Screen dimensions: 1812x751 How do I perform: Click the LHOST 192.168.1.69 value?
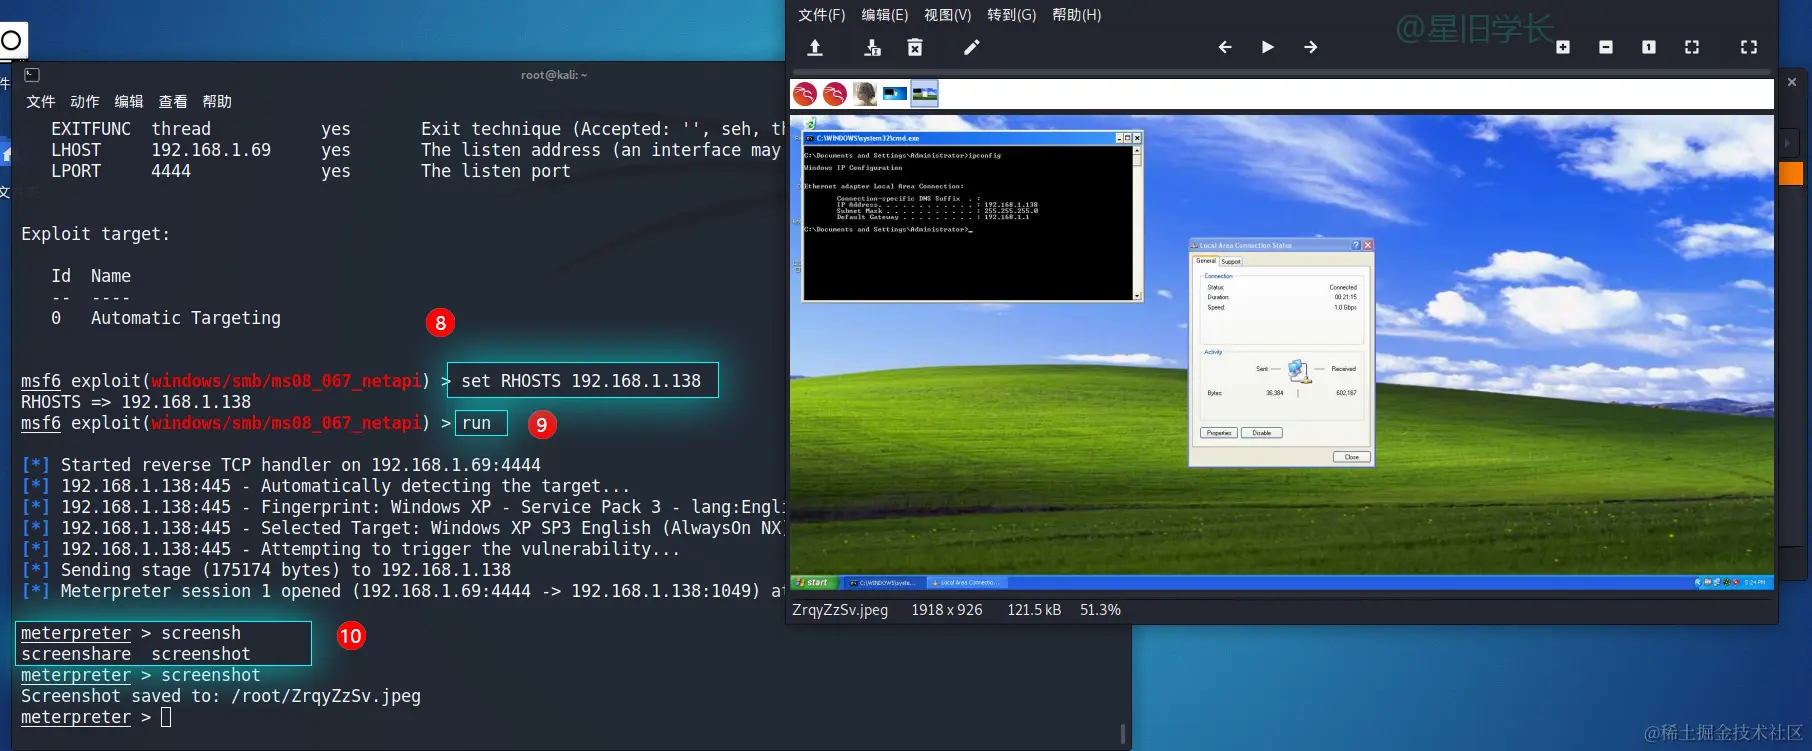pyautogui.click(x=211, y=150)
